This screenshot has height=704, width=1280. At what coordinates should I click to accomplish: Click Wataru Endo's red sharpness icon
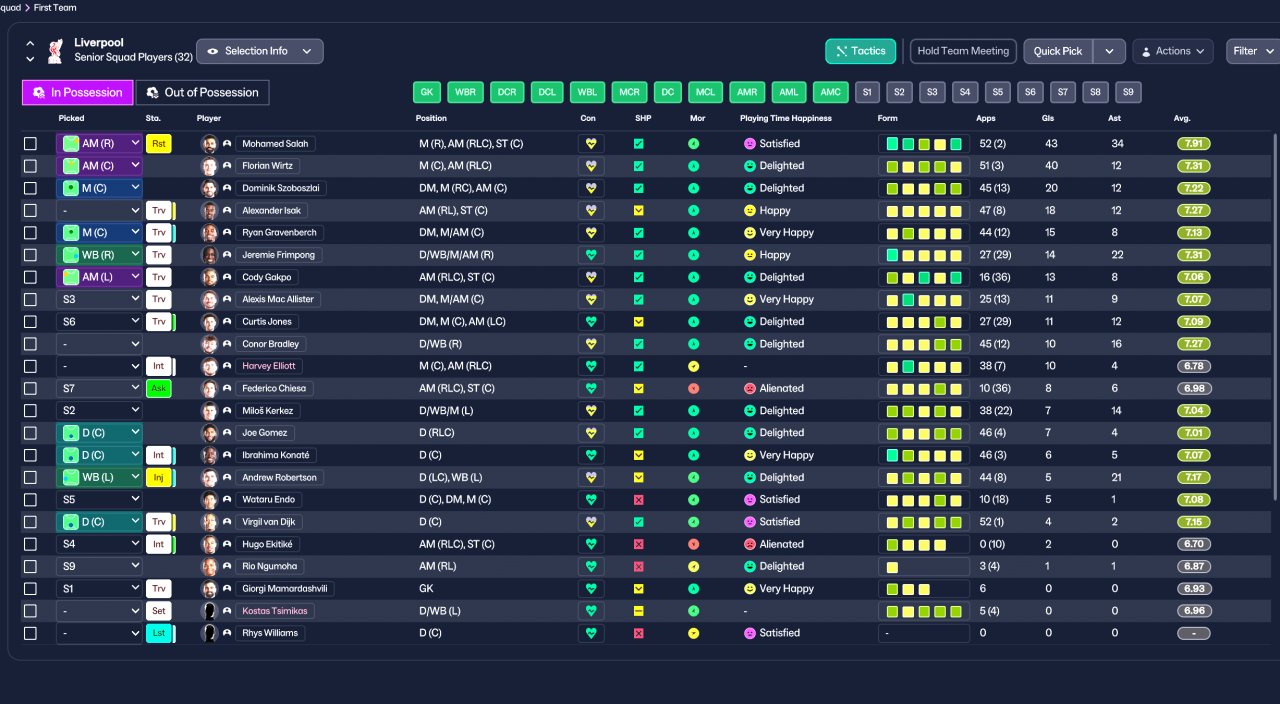(639, 499)
